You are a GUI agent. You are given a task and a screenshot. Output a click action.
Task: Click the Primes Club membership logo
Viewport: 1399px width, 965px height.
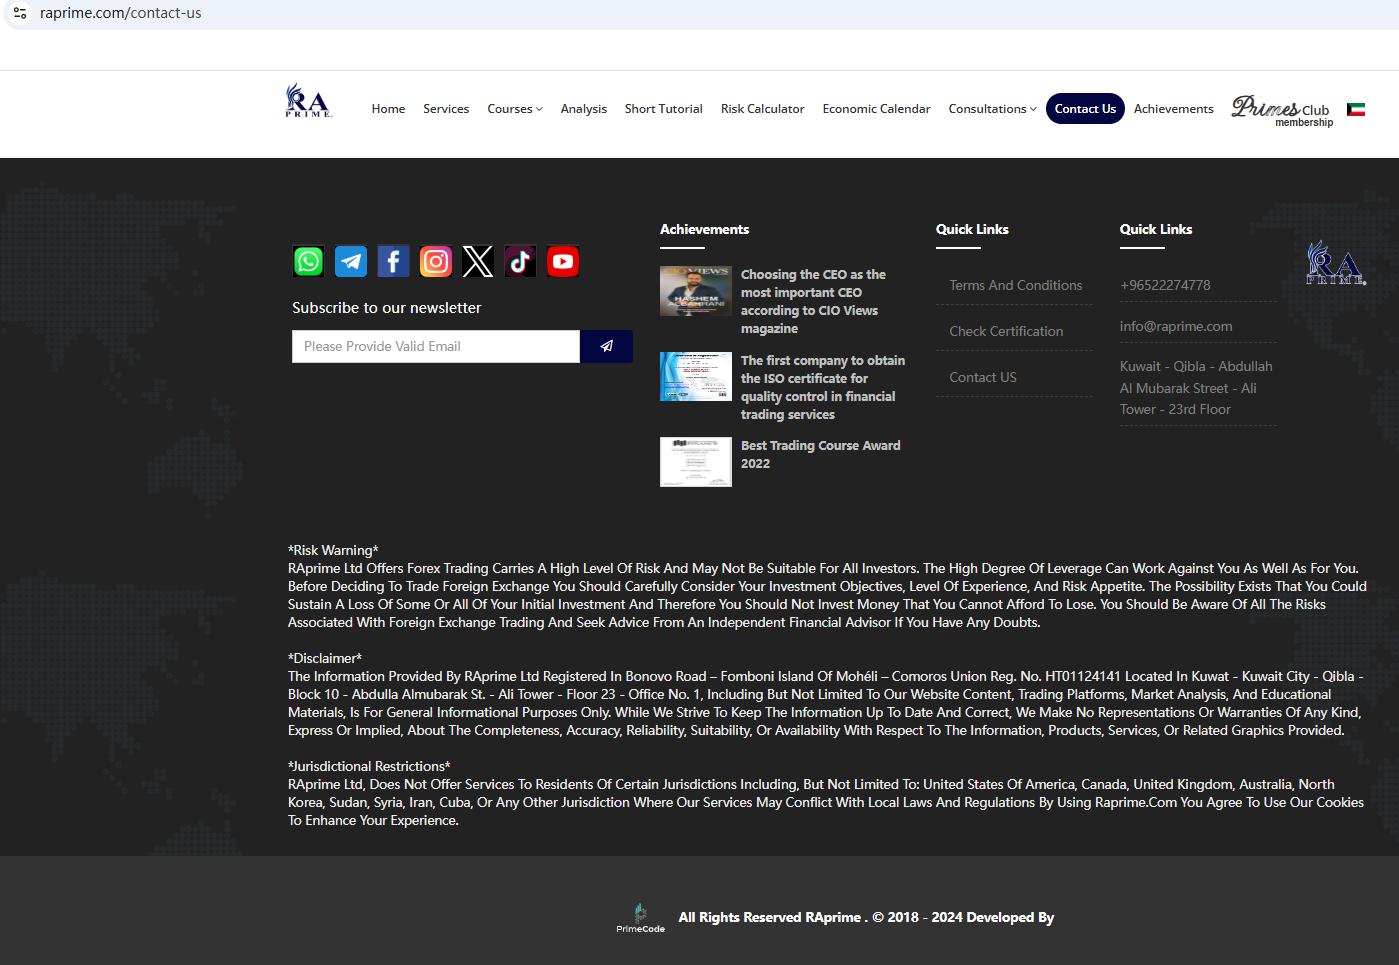pos(1282,109)
